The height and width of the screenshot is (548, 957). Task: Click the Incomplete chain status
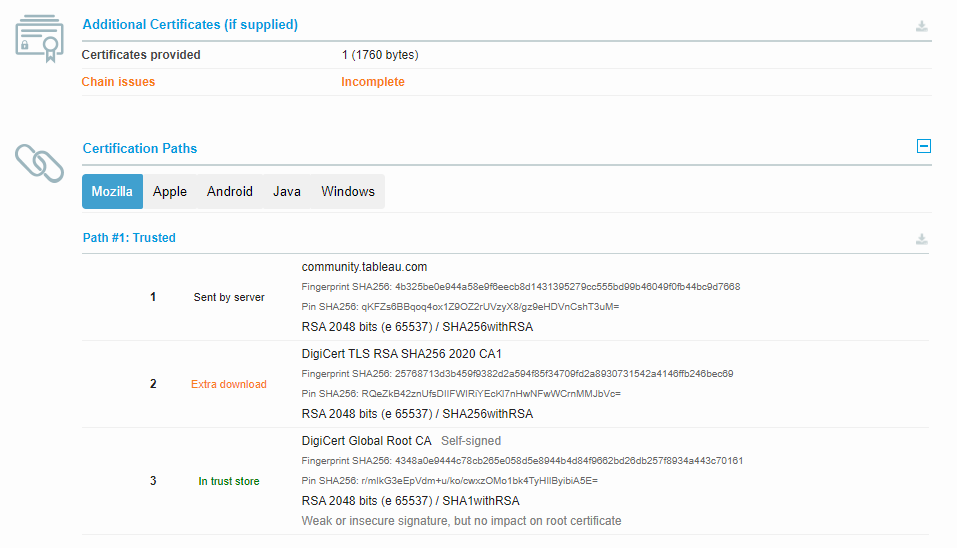point(372,82)
